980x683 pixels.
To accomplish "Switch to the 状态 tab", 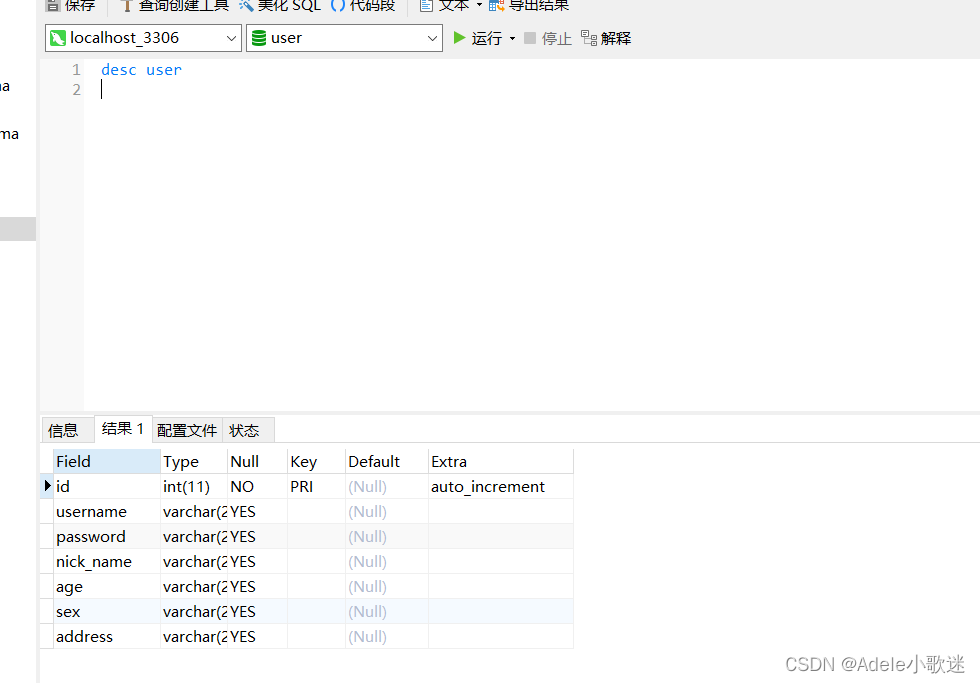I will (244, 429).
